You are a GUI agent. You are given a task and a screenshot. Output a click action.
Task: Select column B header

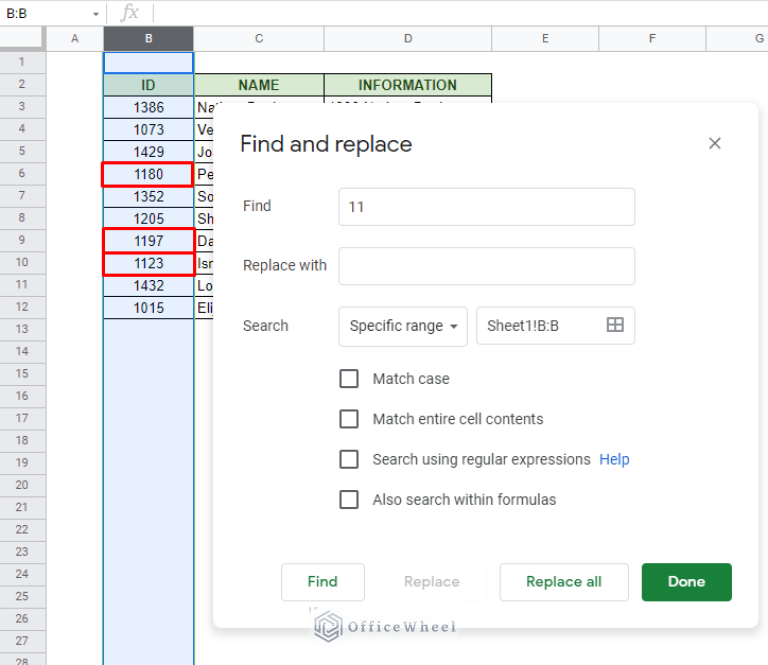[x=148, y=39]
